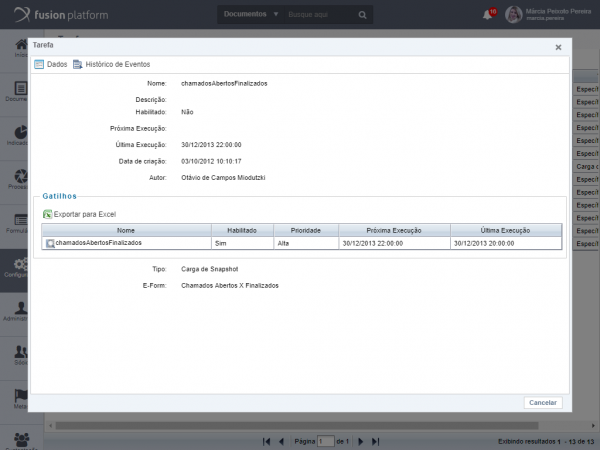Switch to the Dados tab
Image resolution: width=600 pixels, height=450 pixels.
pos(51,64)
